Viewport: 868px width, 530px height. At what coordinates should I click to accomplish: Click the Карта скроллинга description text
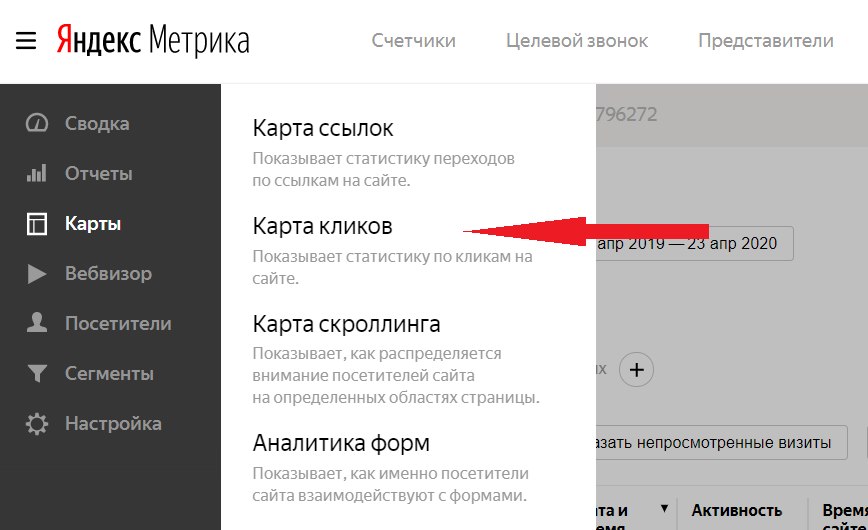click(x=396, y=375)
